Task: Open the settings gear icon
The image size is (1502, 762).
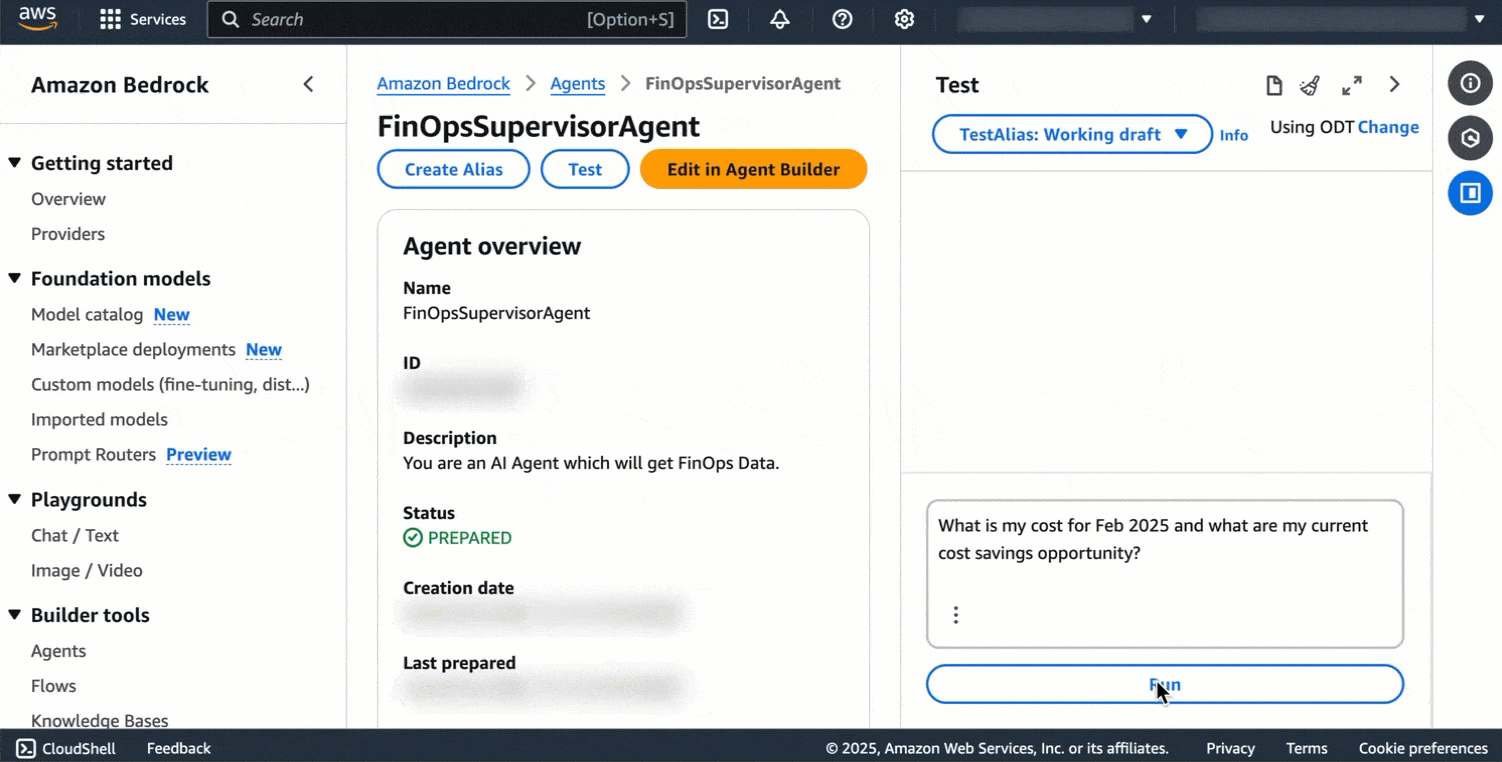Action: [x=904, y=20]
